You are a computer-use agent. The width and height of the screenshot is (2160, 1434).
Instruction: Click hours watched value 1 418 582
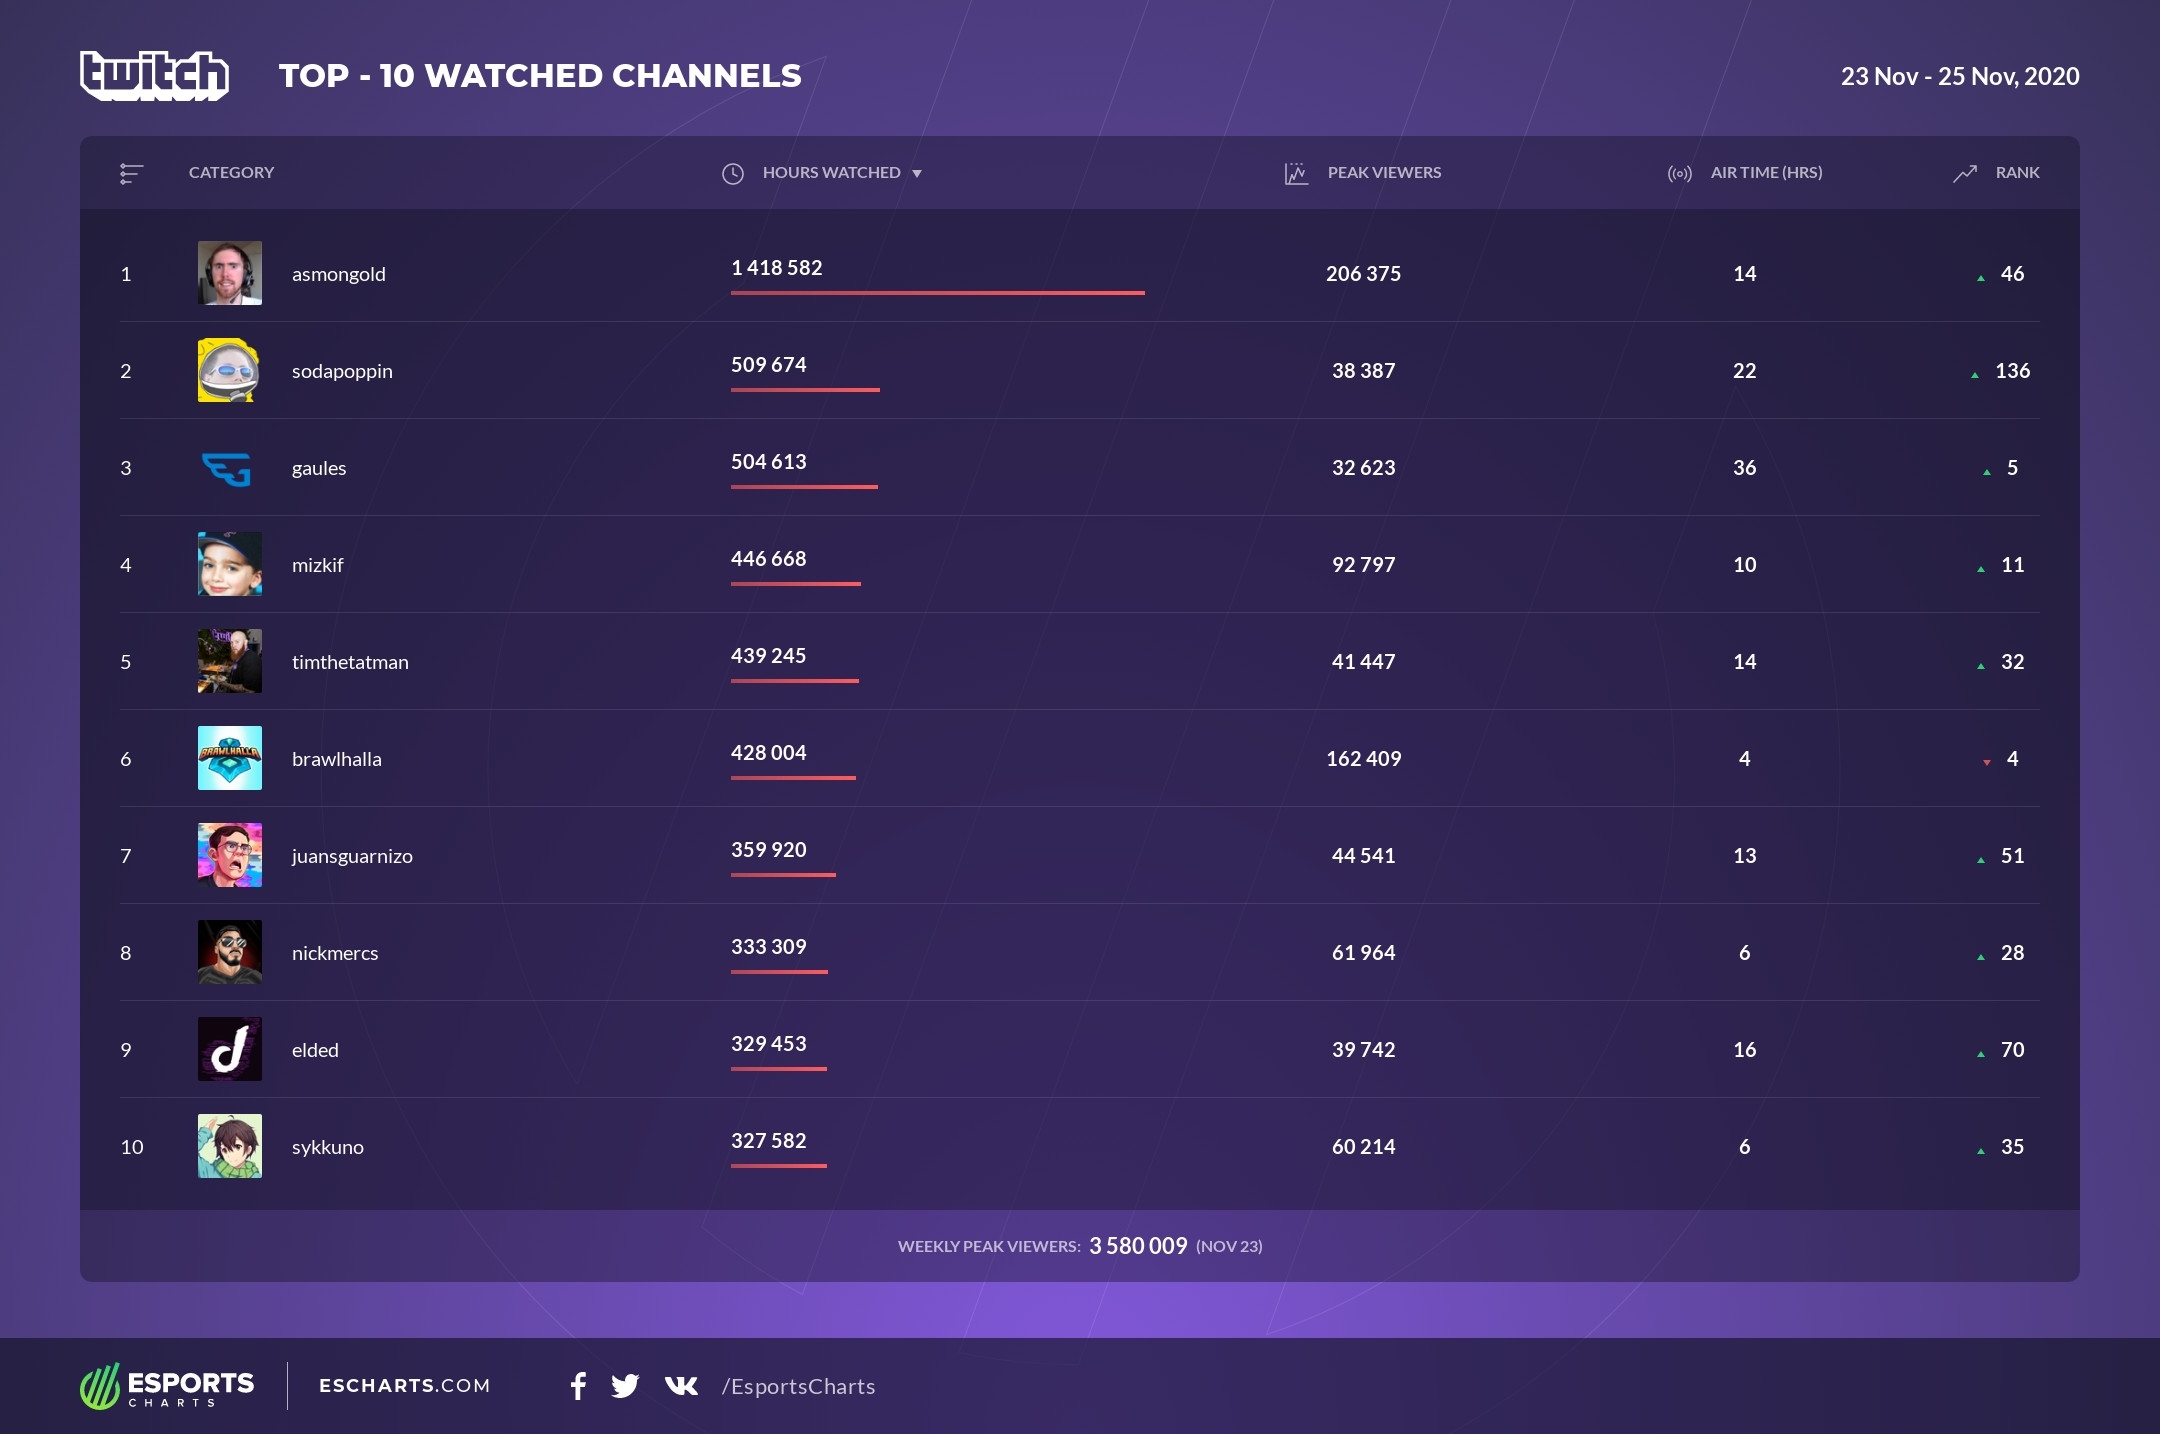point(777,268)
